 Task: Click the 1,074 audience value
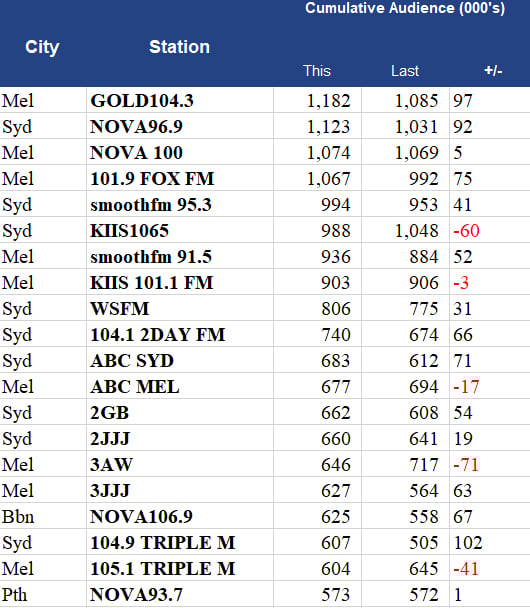328,153
